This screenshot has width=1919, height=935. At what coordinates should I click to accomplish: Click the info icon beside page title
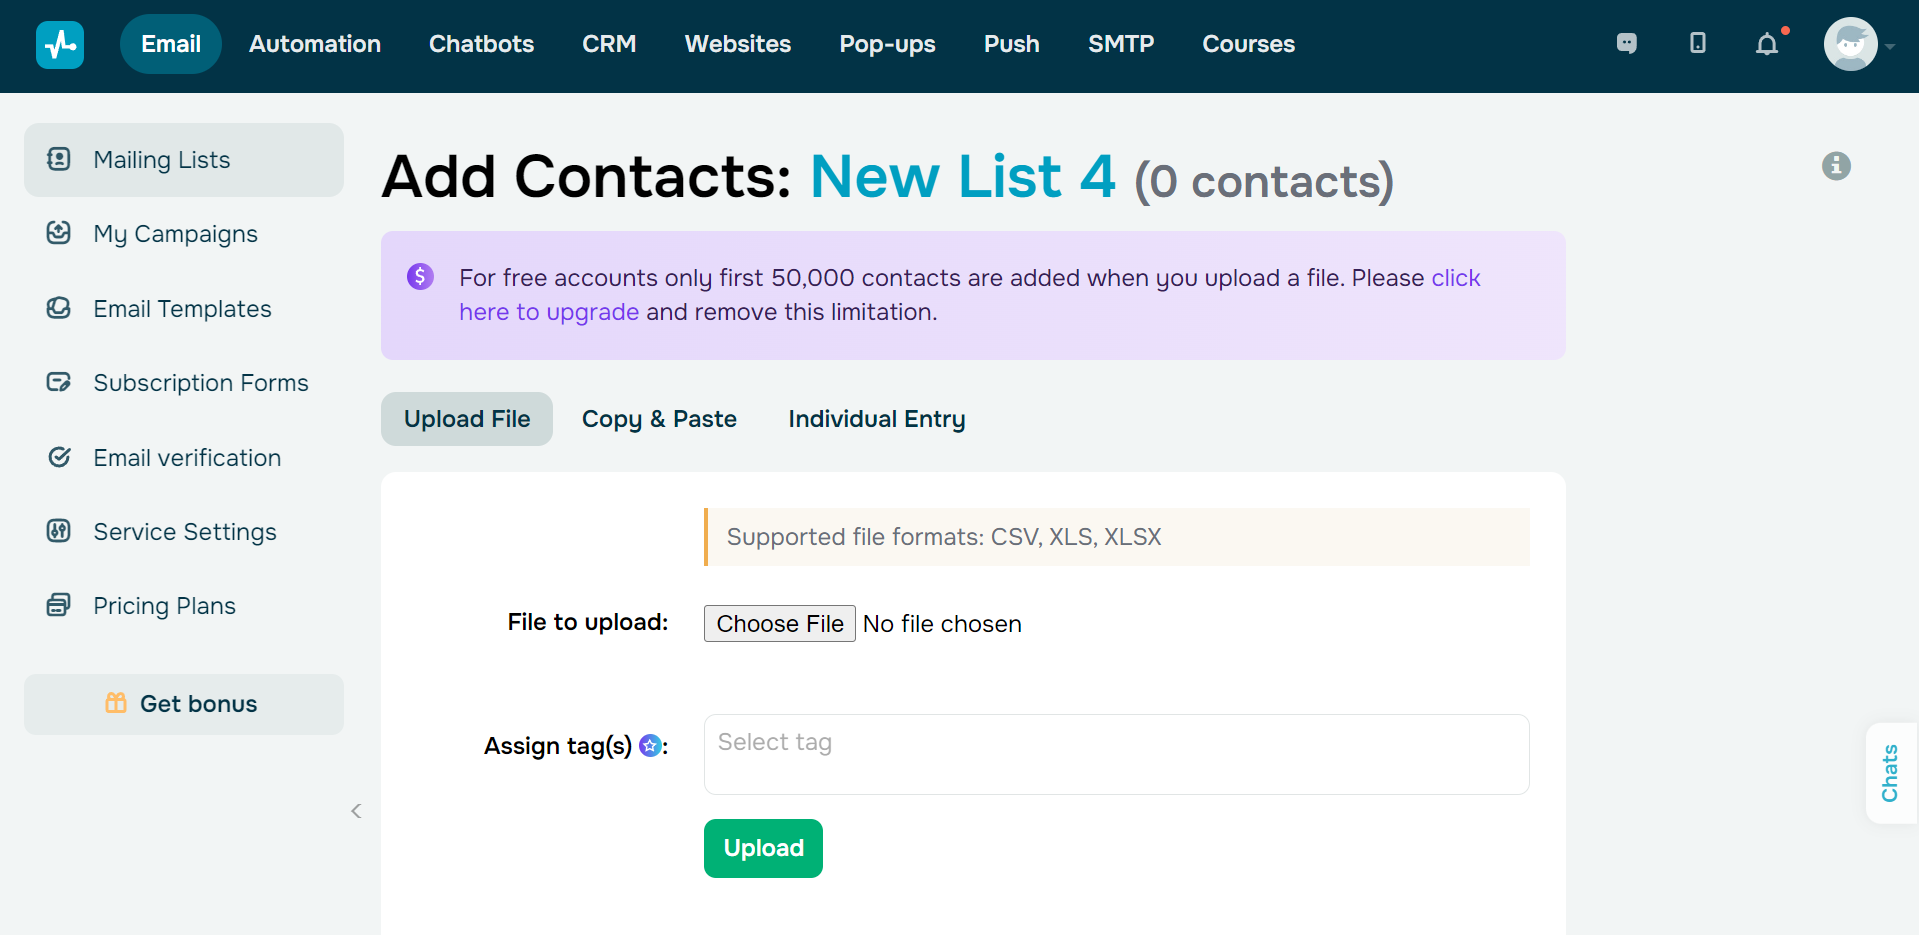point(1836,166)
